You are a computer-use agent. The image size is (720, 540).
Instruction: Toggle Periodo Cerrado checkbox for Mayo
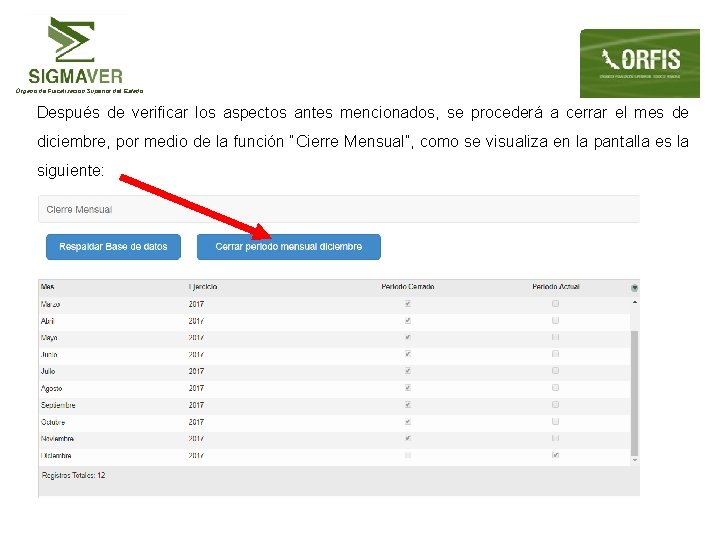click(x=408, y=337)
